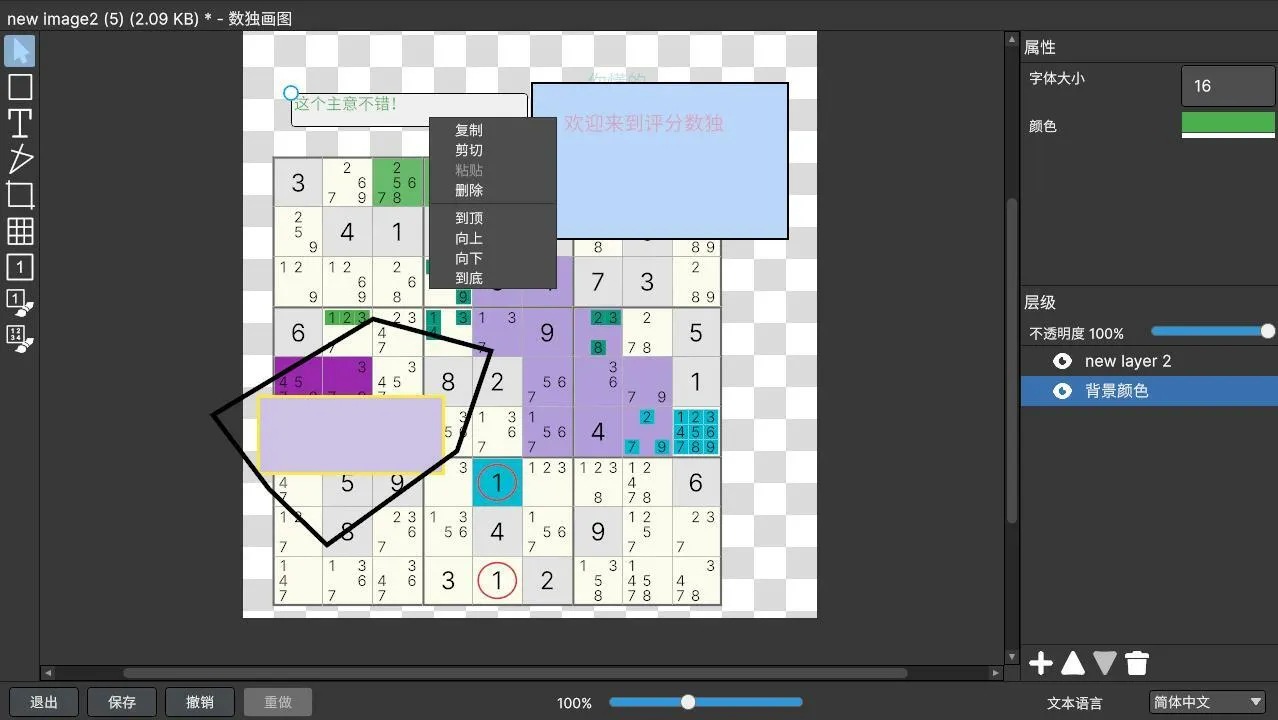The width and height of the screenshot is (1278, 720).
Task: Click the 退出 button
Action: [x=44, y=702]
